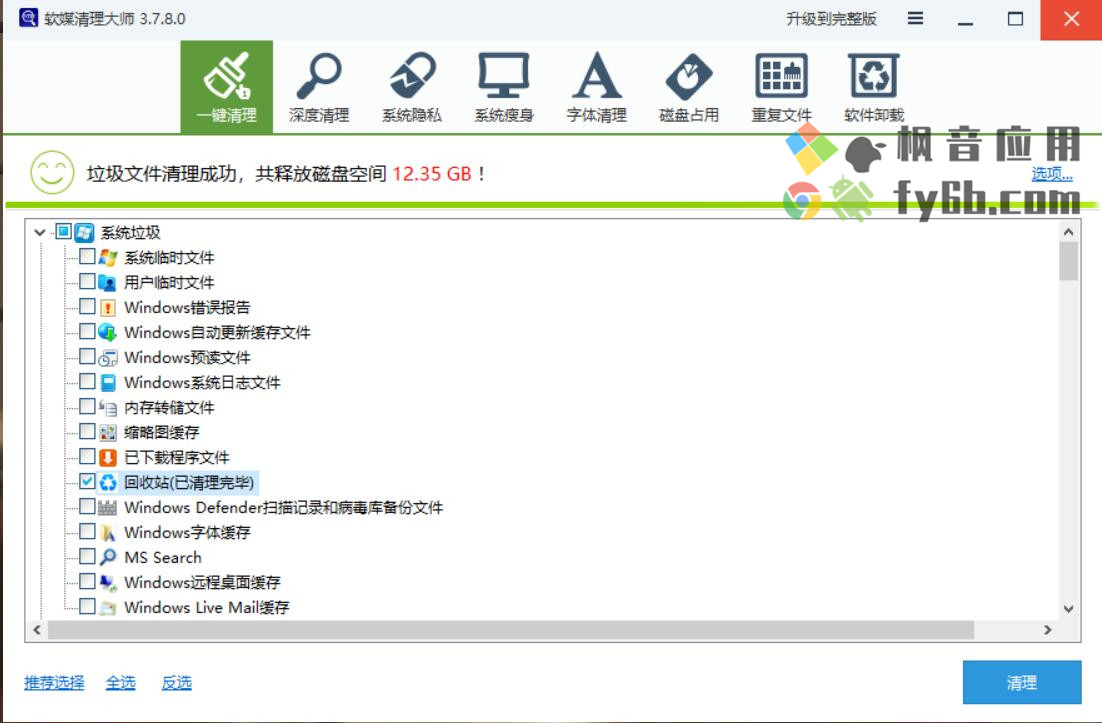Enable Windows错误报告 checkbox
The width and height of the screenshot is (1102, 723).
point(87,306)
